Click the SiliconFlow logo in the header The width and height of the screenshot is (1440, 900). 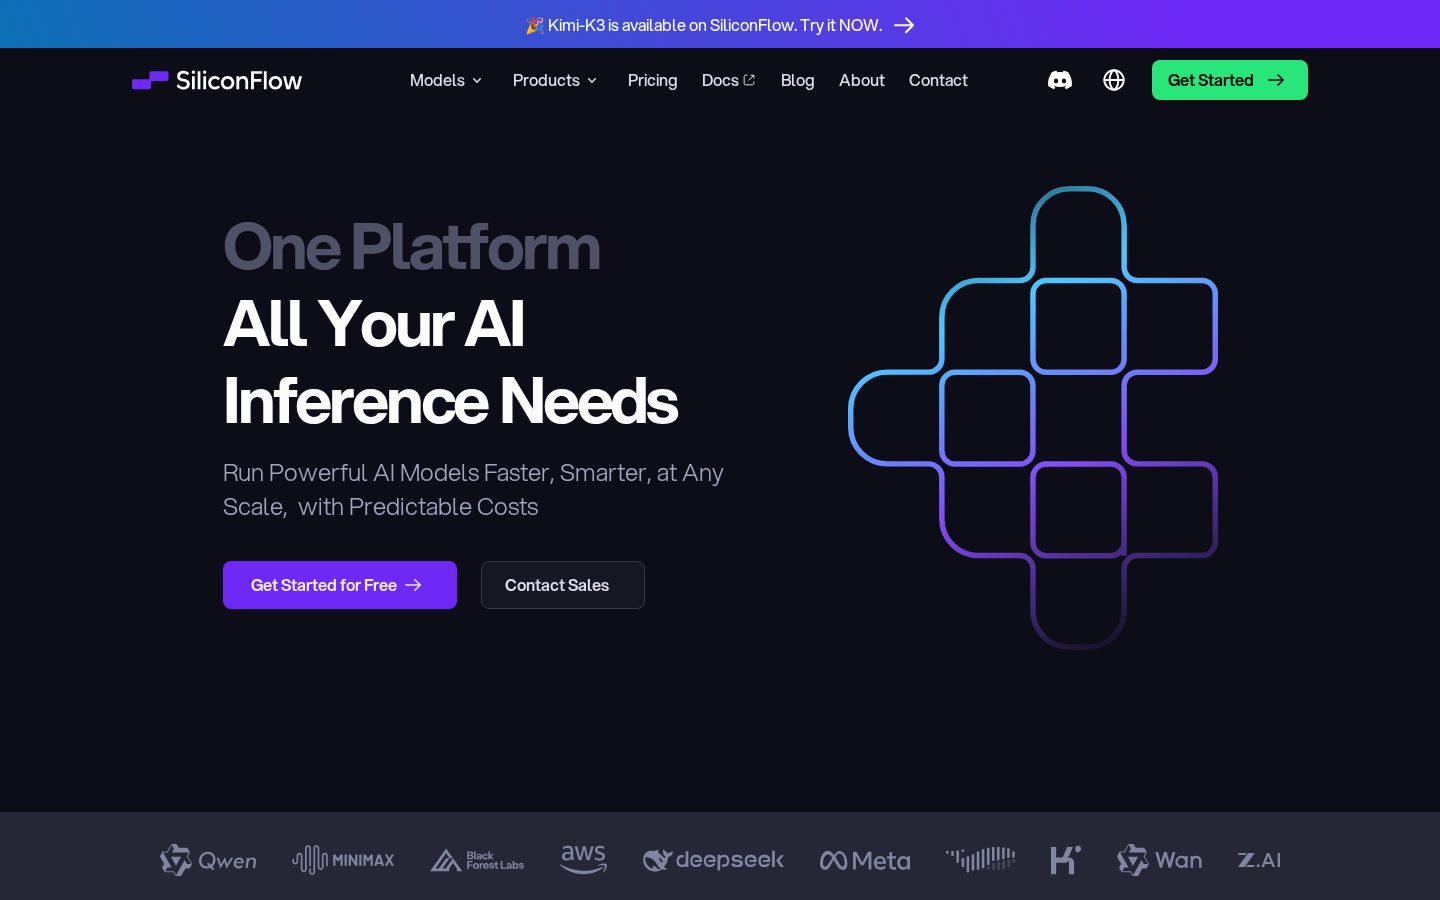point(217,80)
